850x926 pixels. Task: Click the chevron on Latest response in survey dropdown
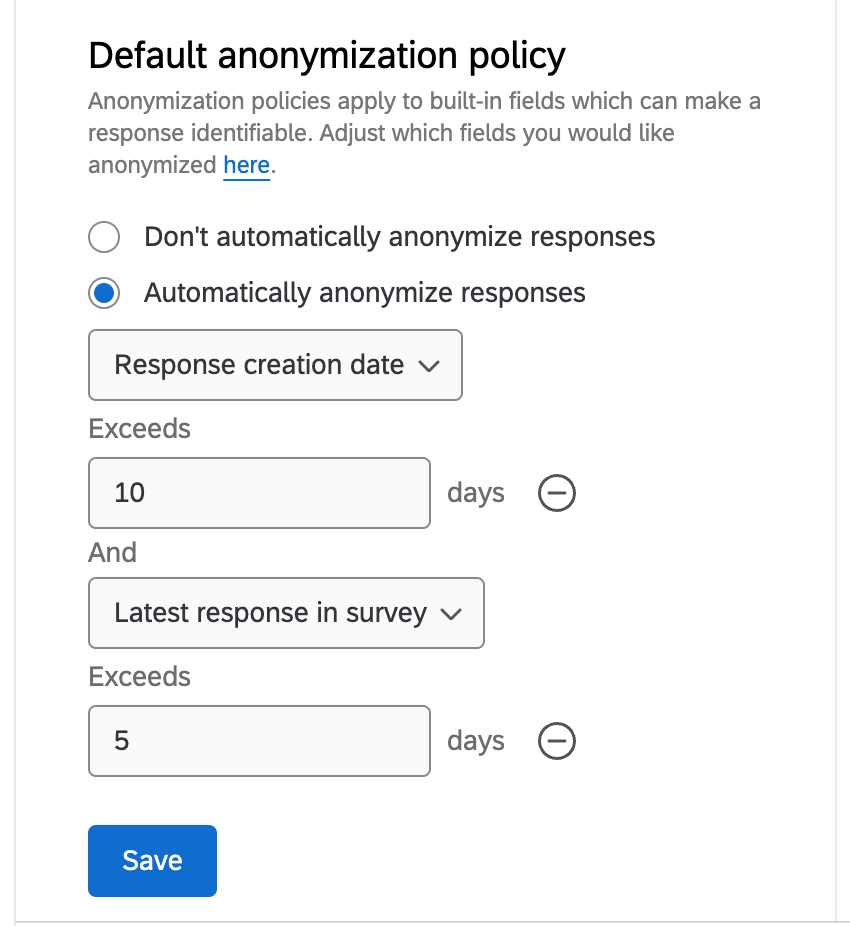click(451, 613)
